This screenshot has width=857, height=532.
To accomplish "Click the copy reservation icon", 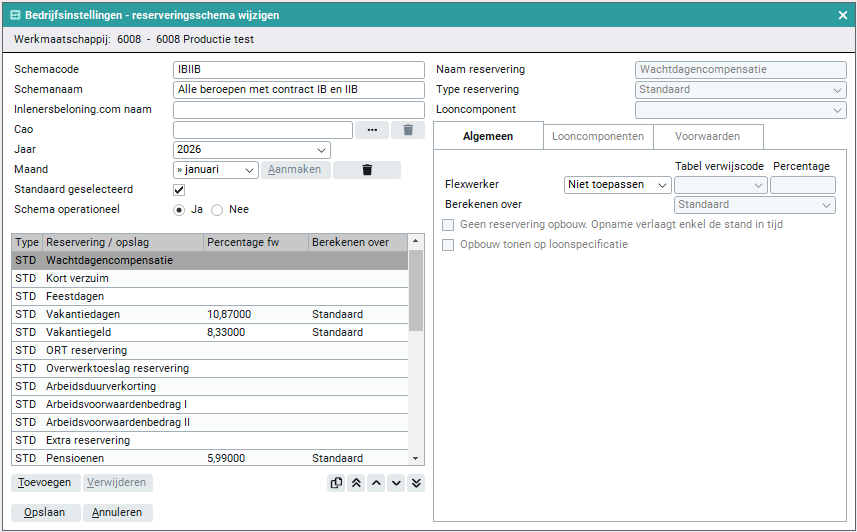I will point(336,483).
